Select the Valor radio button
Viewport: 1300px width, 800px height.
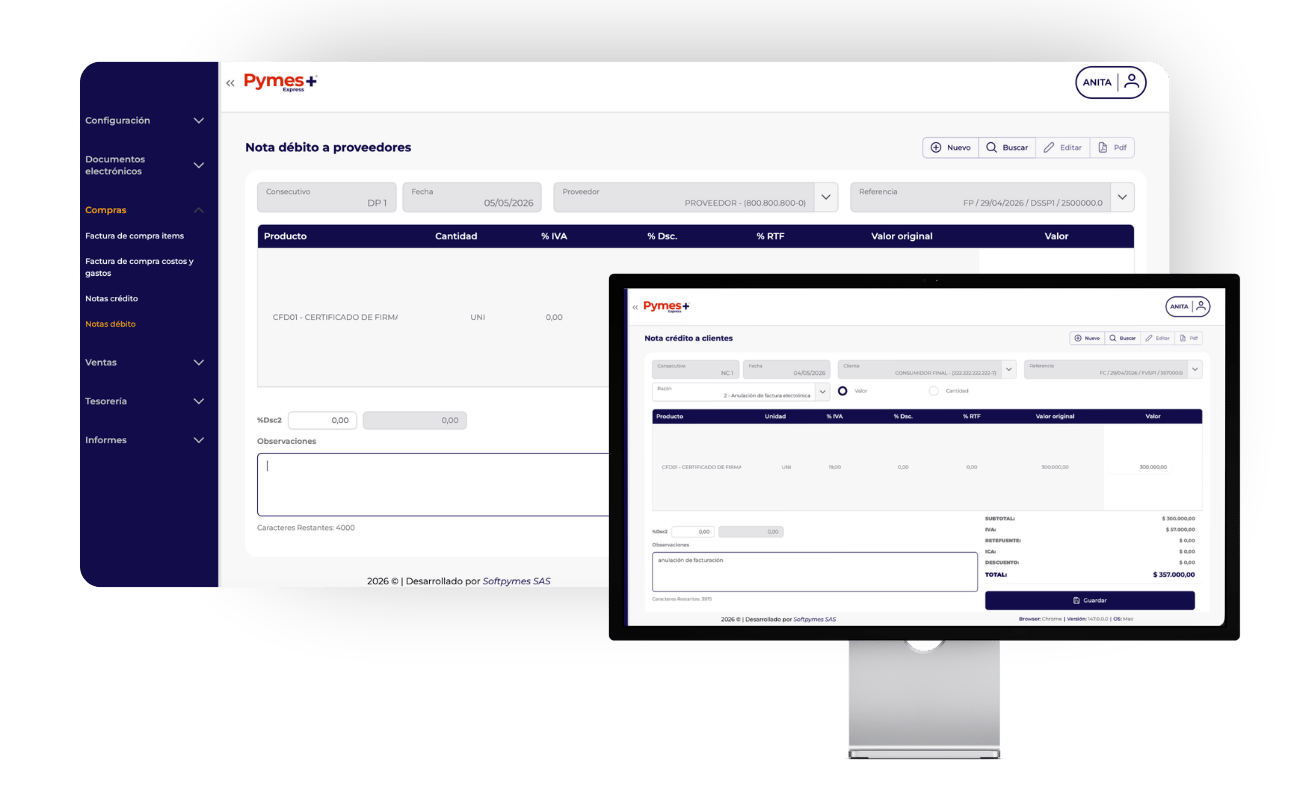842,391
